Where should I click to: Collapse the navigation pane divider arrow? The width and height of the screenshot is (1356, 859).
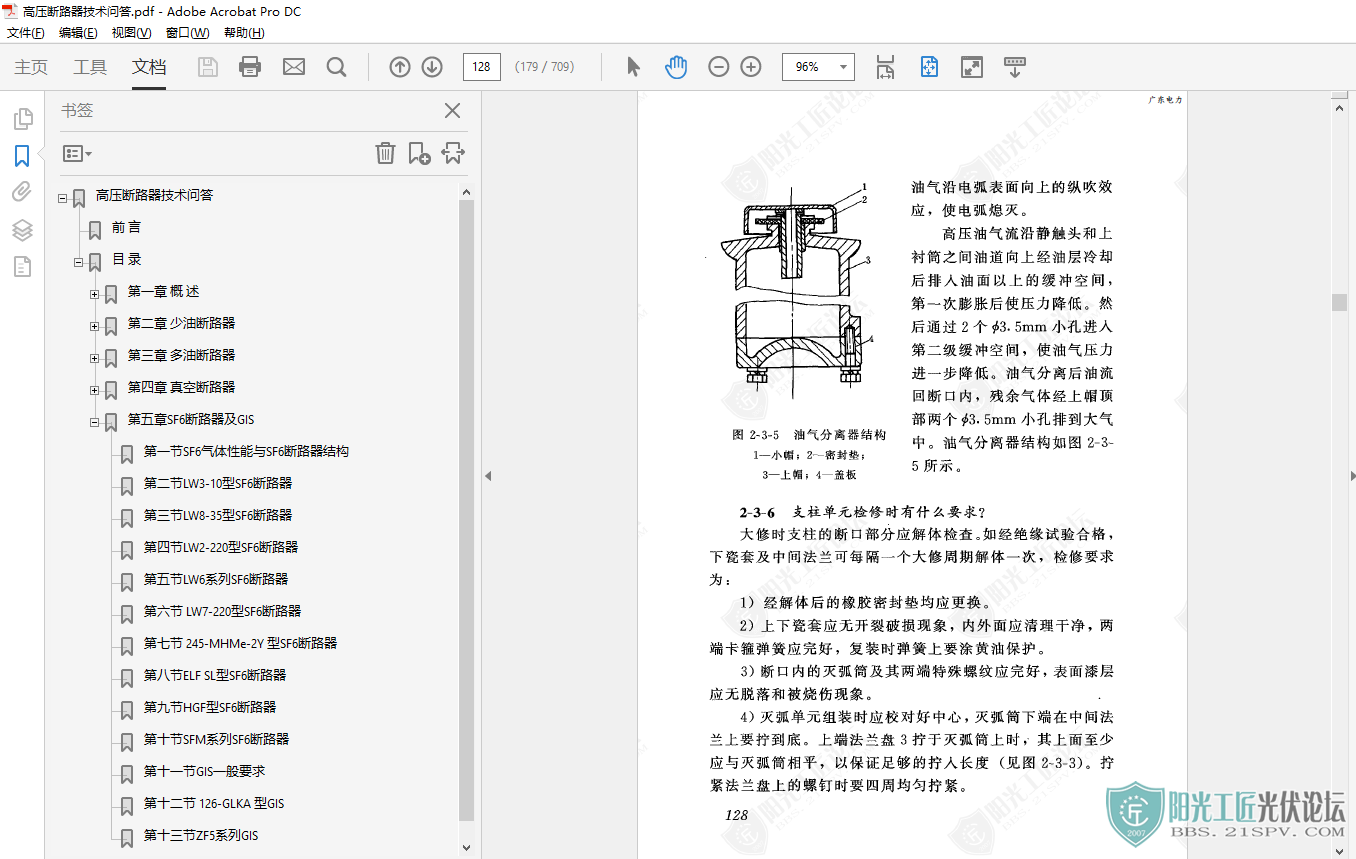(487, 476)
